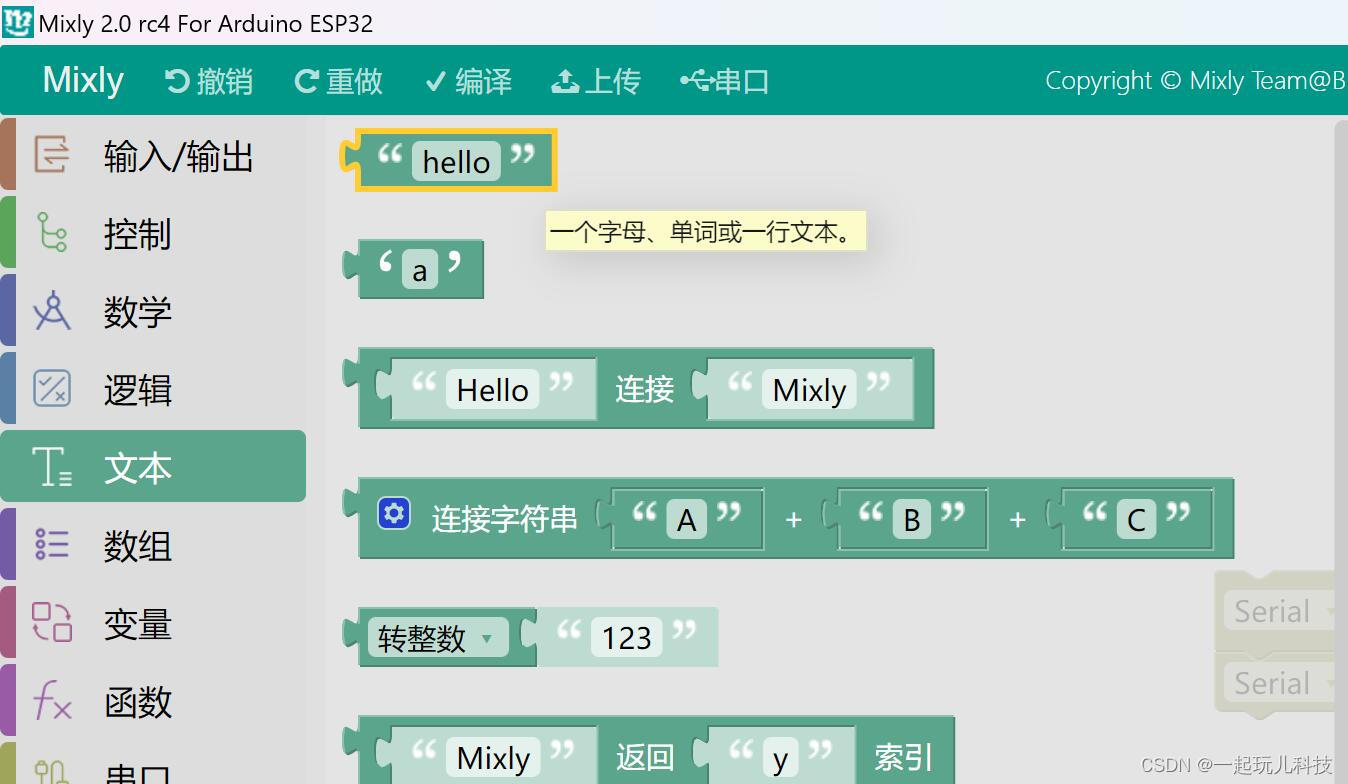This screenshot has height=784, width=1348.
Task: Click the C string field
Action: pyautogui.click(x=1136, y=520)
